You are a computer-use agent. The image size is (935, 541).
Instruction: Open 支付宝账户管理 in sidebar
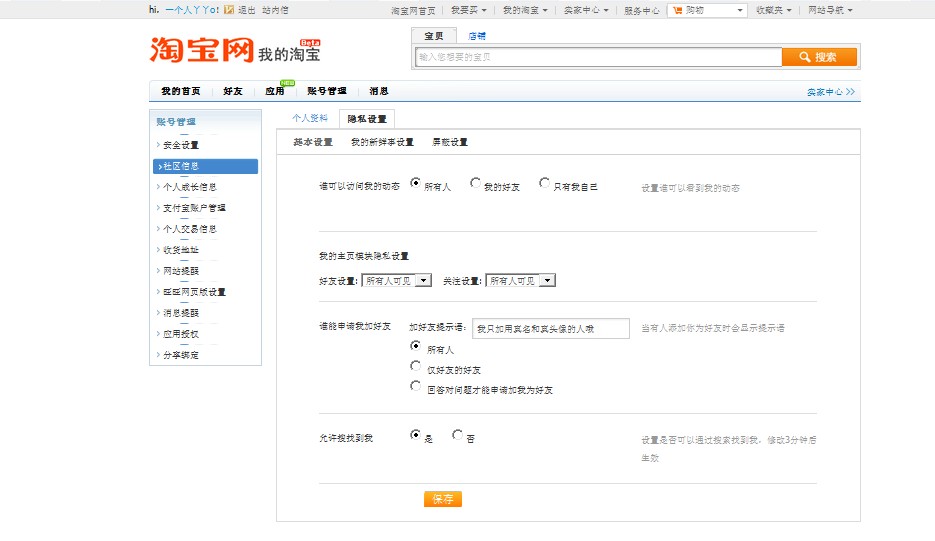click(x=194, y=208)
